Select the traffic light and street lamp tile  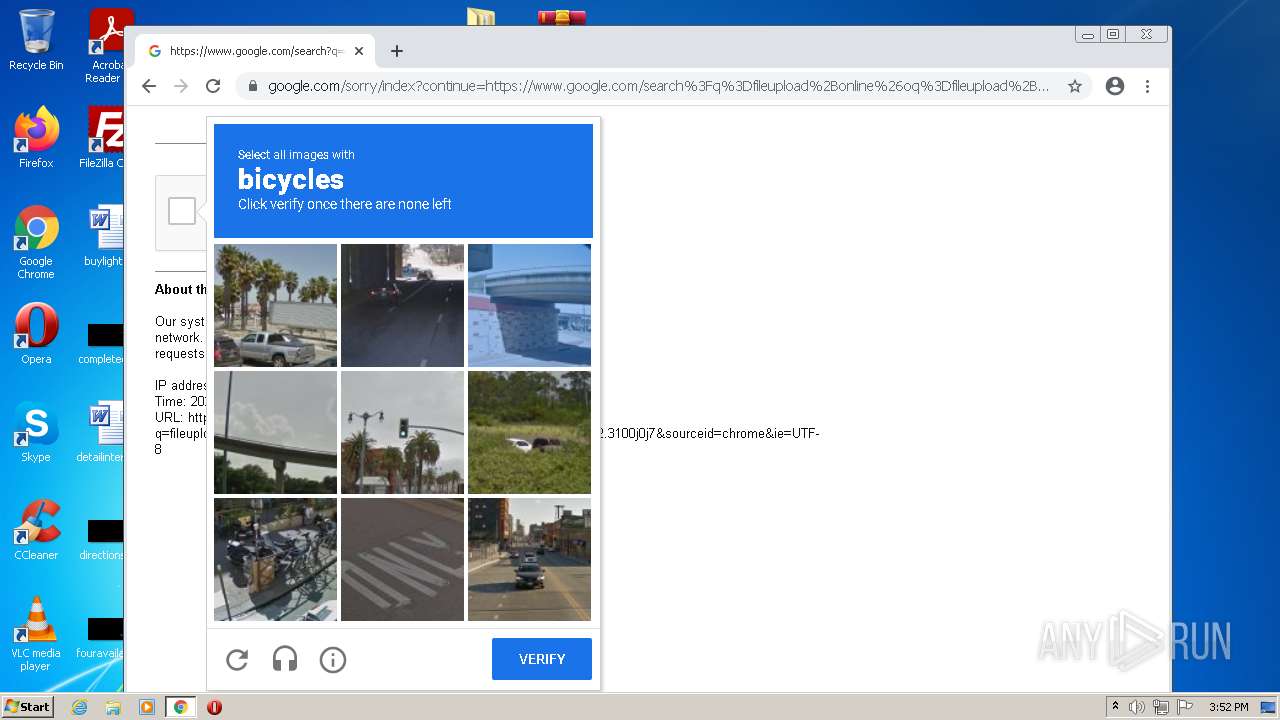(402, 432)
